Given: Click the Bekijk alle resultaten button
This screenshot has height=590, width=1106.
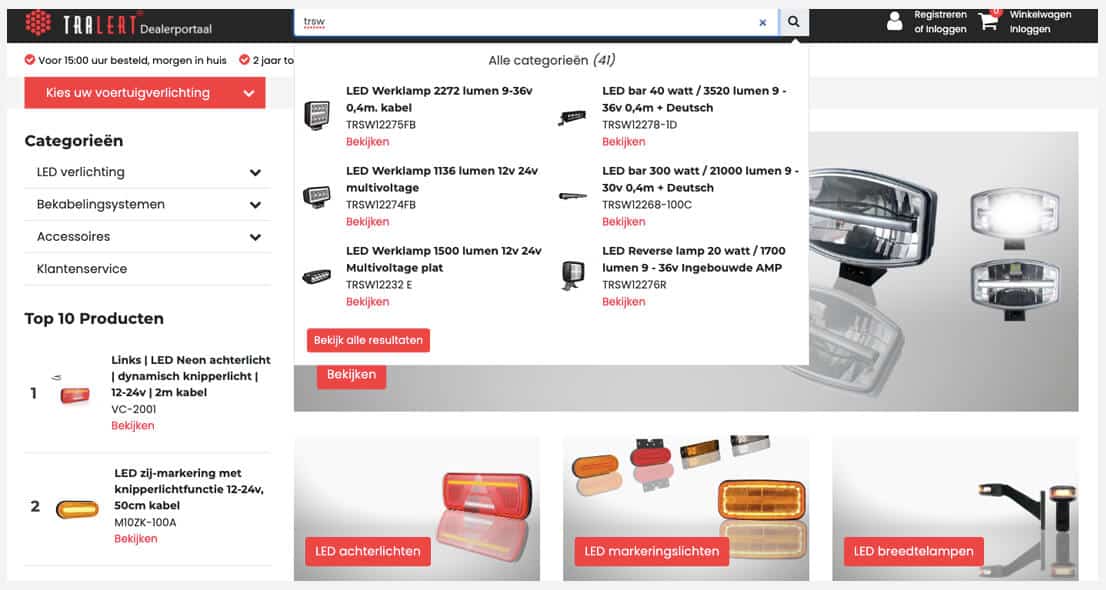Looking at the screenshot, I should [x=368, y=340].
